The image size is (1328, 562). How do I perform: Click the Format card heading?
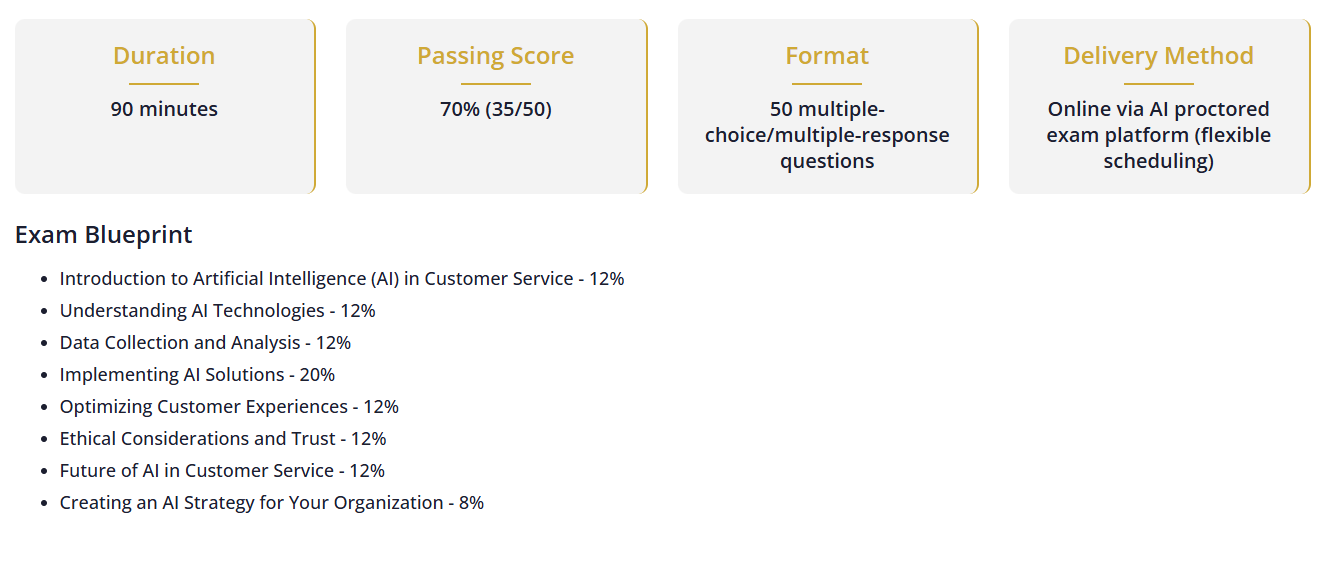coord(827,56)
